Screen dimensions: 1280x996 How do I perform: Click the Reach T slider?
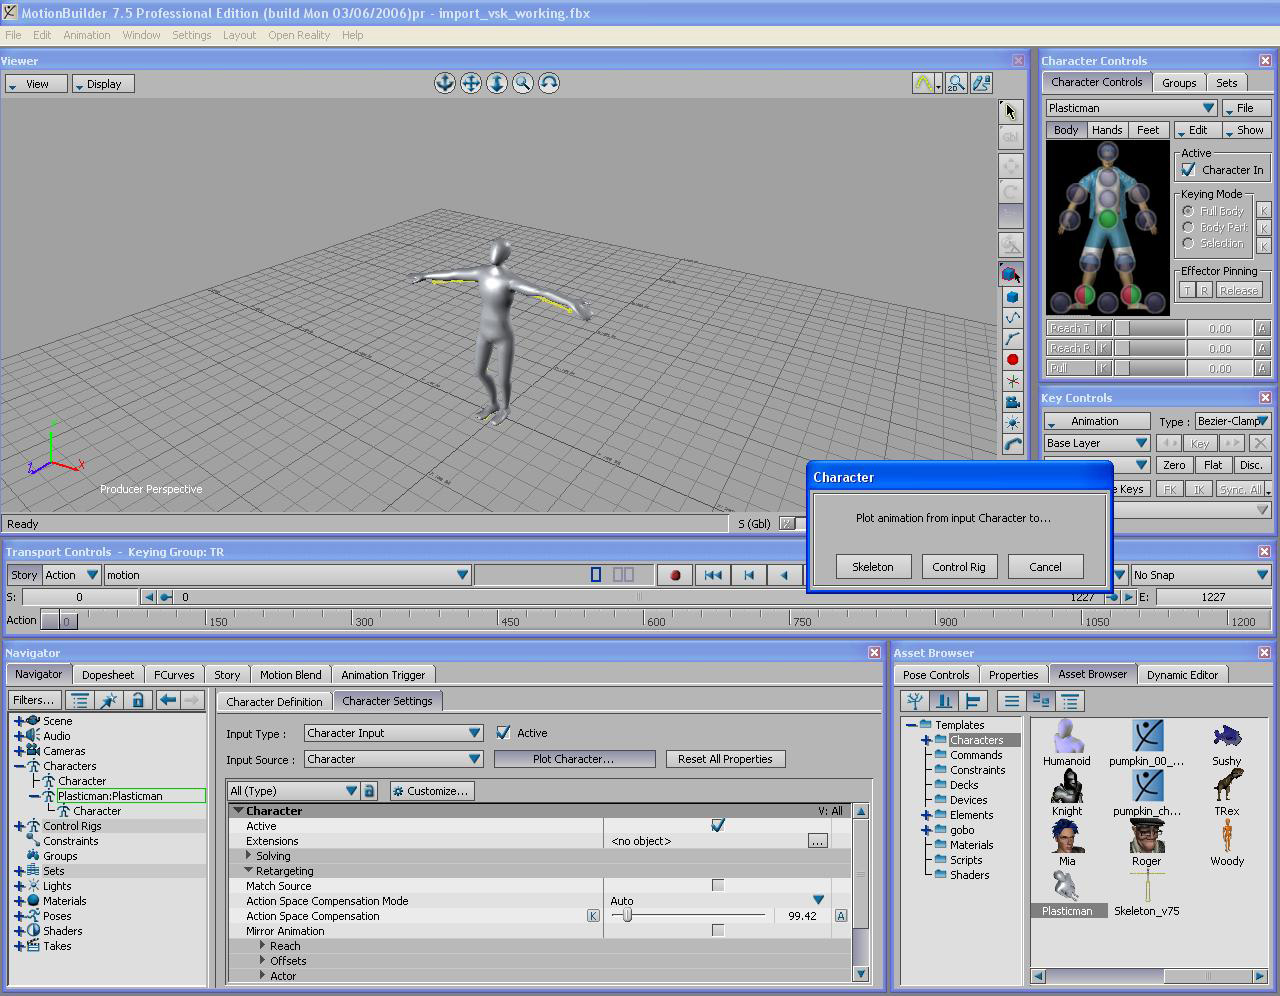[1150, 328]
